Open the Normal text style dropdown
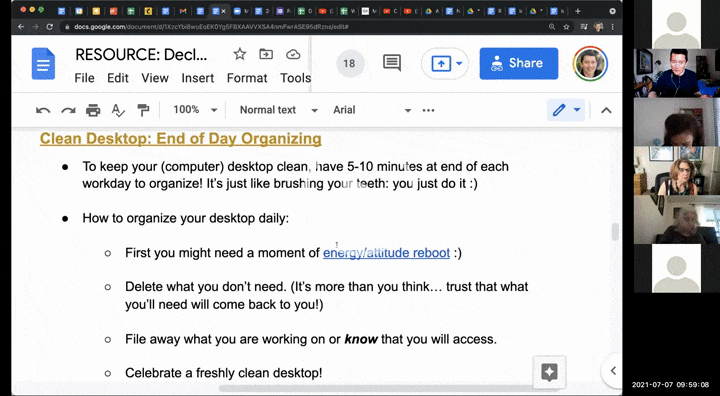This screenshot has width=720, height=396. 279,110
